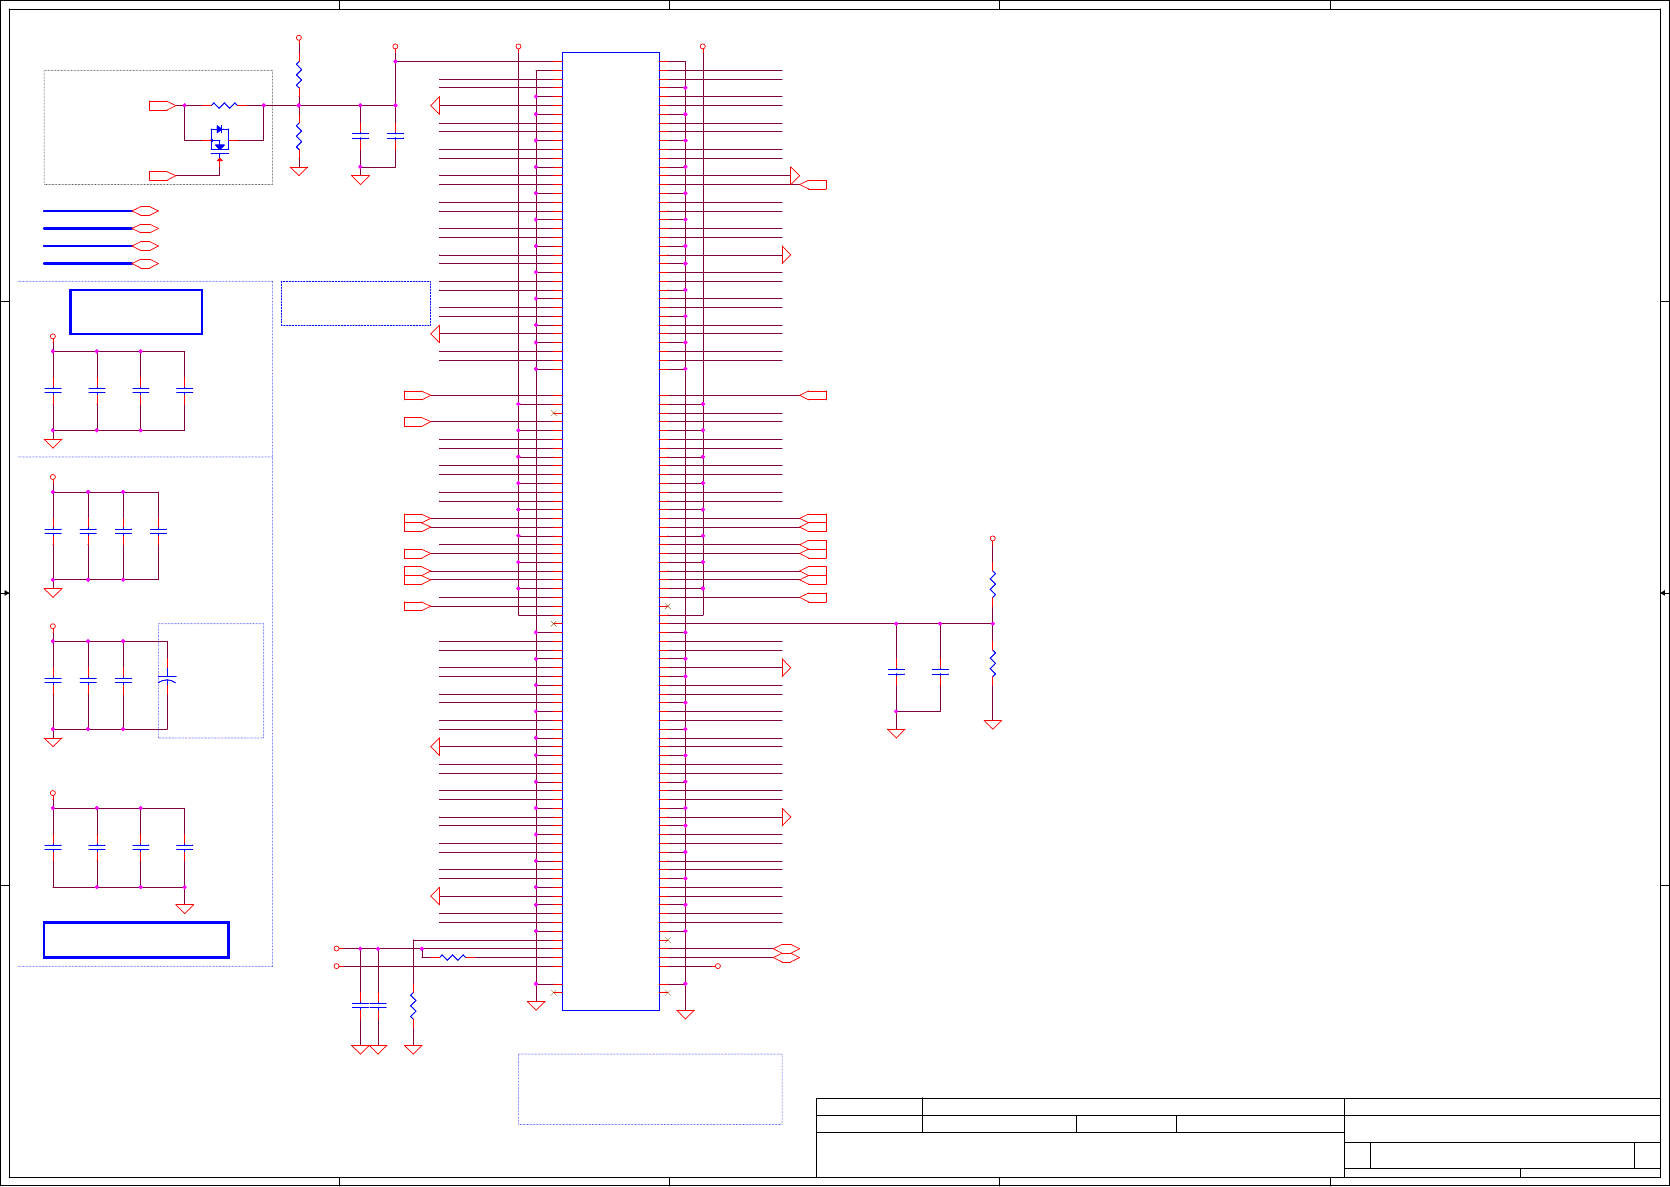Click the top-left vertical pull-up resistor
Viewport: 1670px width, 1187px height.
pos(299,74)
